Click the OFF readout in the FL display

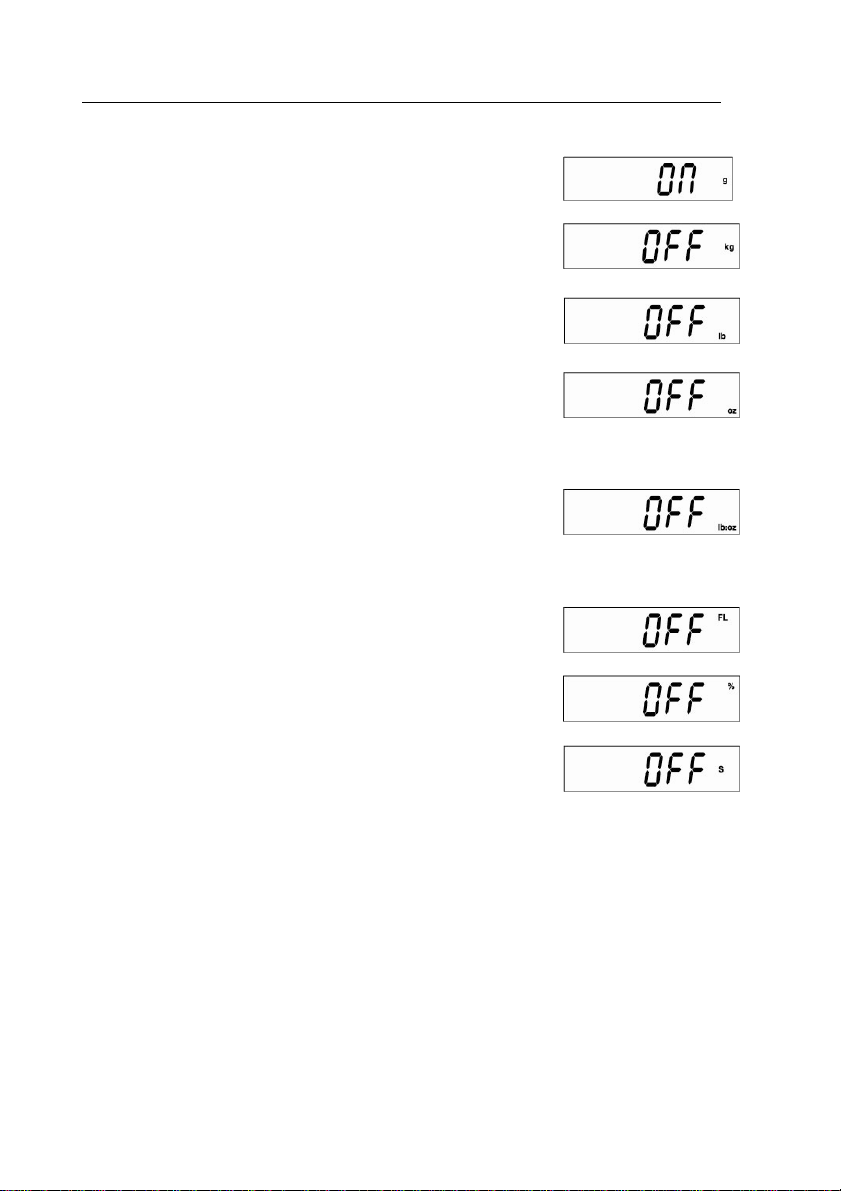(674, 631)
